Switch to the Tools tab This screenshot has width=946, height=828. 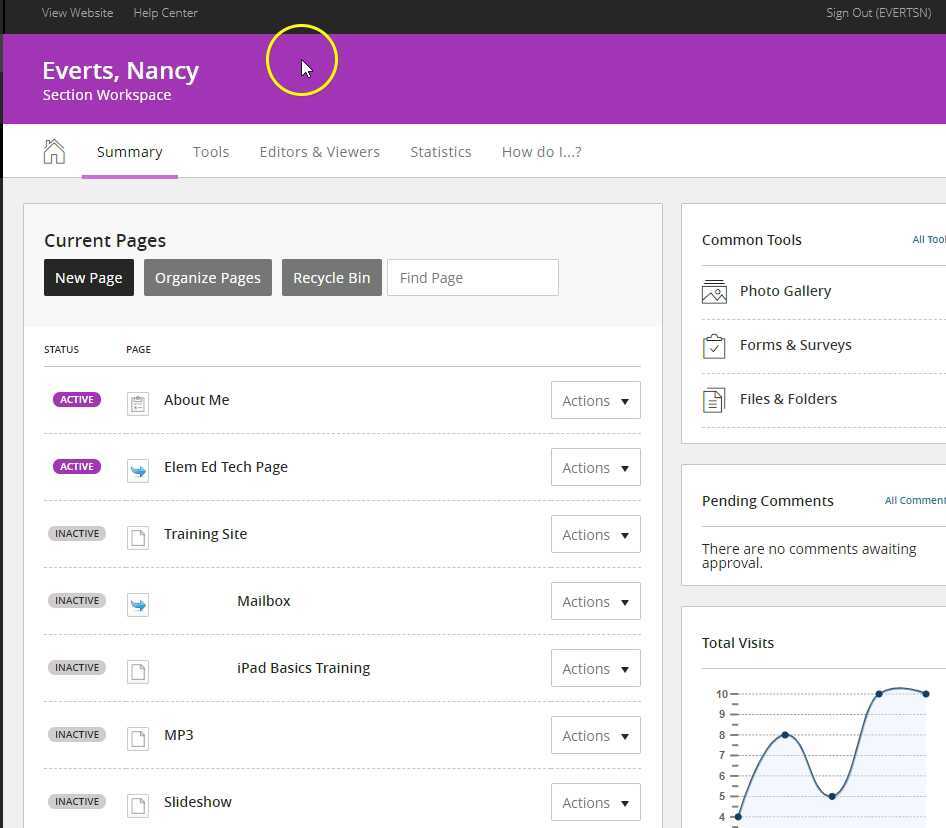211,152
